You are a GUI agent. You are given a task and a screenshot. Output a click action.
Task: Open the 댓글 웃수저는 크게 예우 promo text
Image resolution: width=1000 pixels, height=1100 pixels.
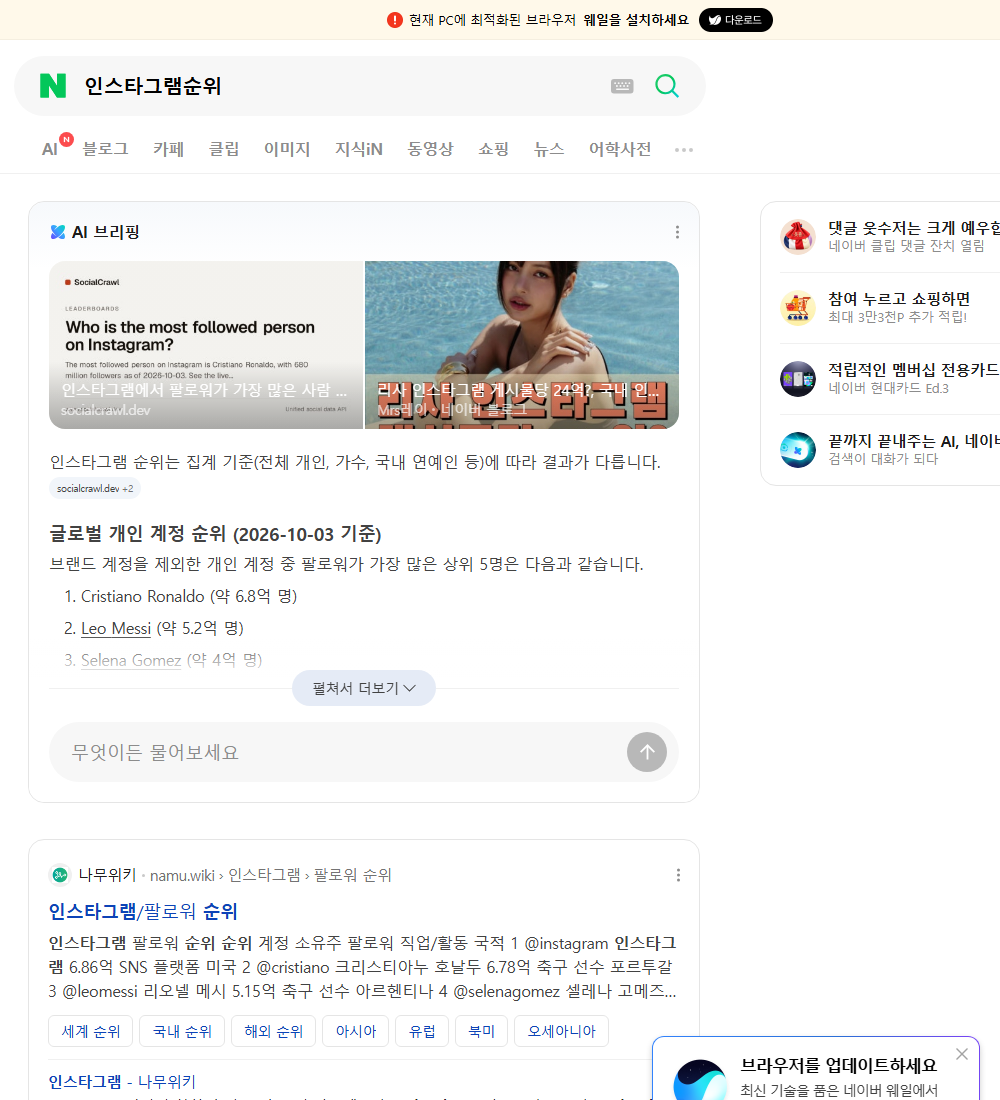914,228
